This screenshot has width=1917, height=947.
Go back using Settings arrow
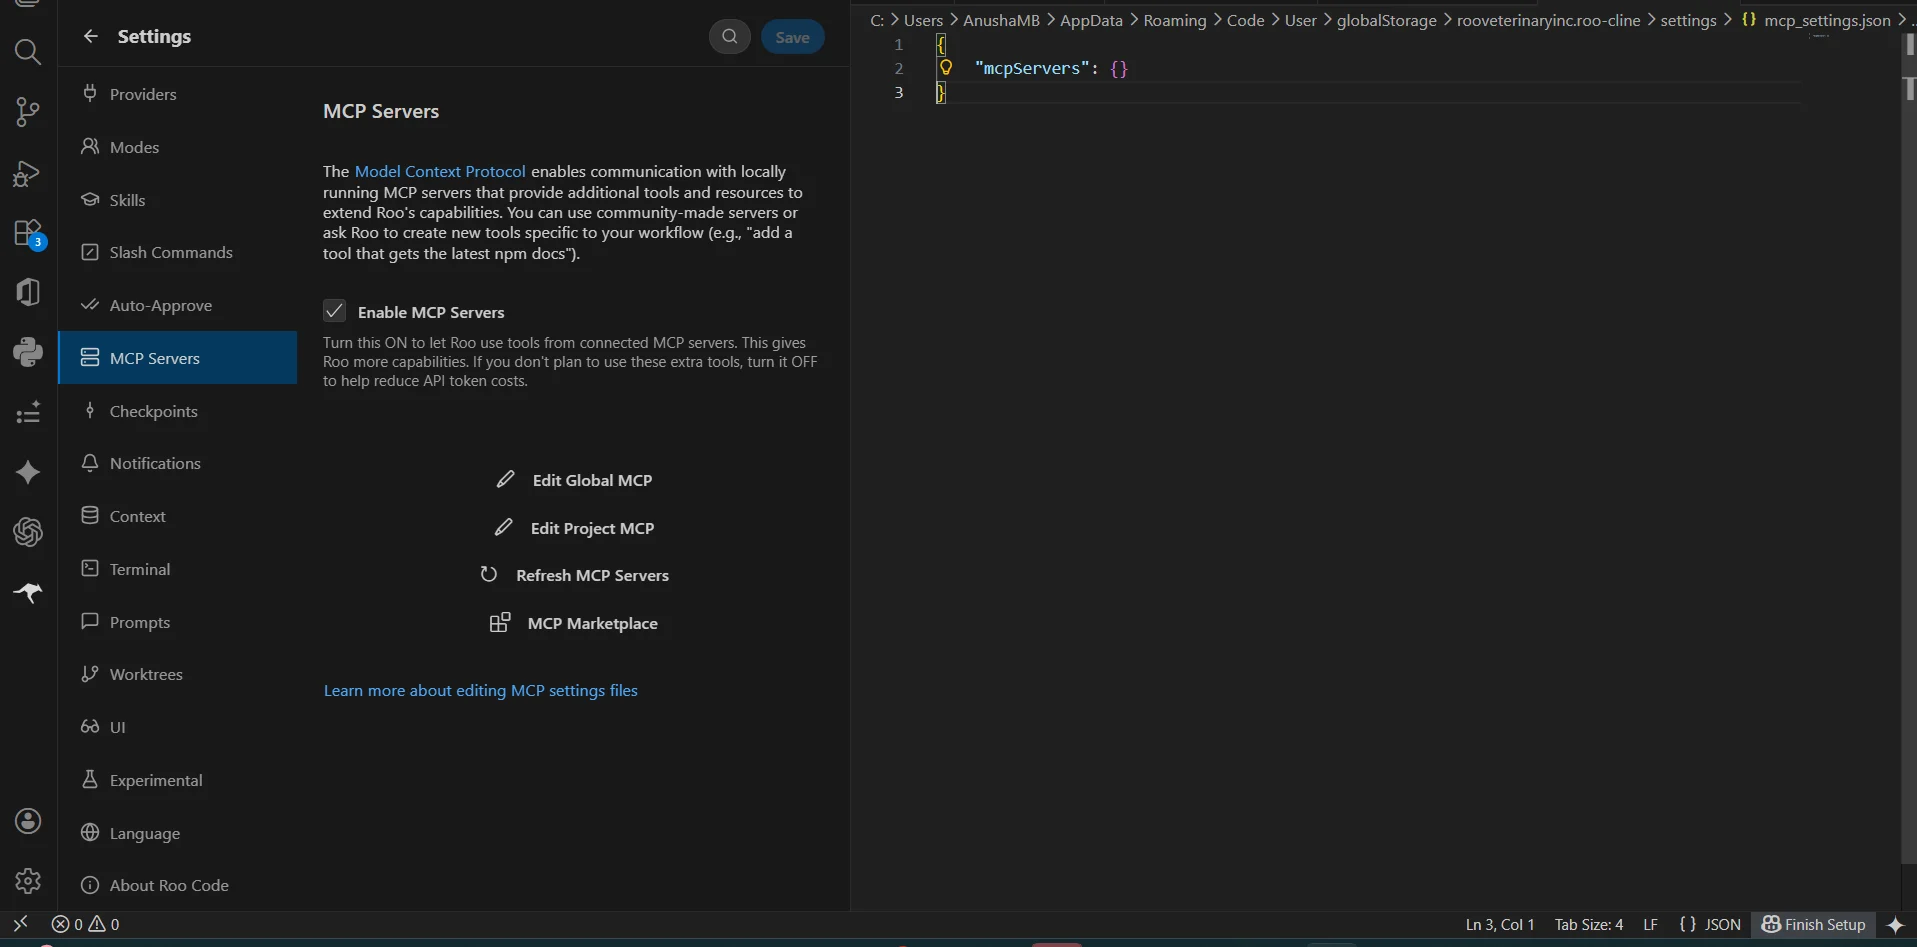pos(91,36)
